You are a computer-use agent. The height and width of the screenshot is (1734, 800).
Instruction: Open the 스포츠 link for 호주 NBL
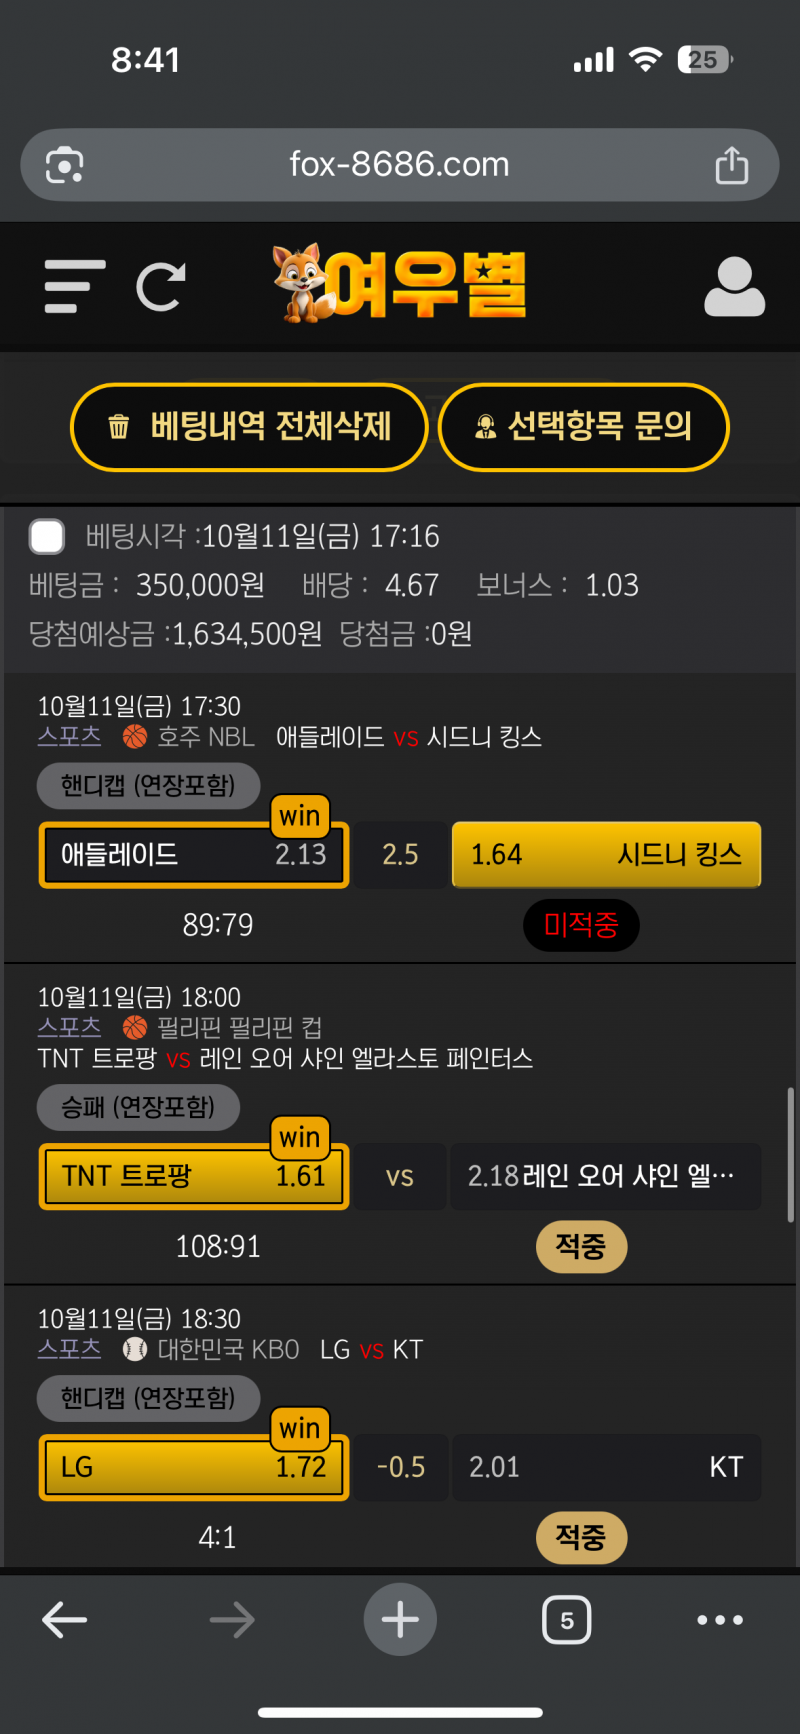click(x=69, y=737)
